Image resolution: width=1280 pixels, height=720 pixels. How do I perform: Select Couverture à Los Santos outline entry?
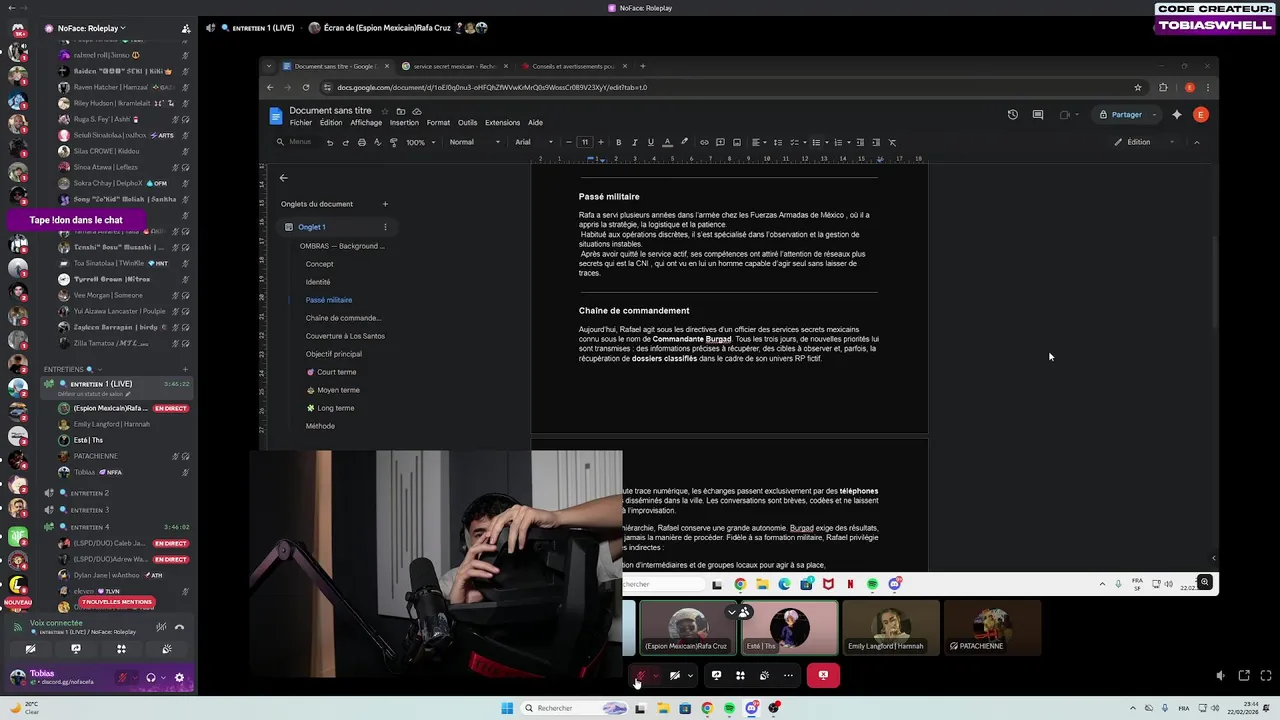(x=345, y=336)
